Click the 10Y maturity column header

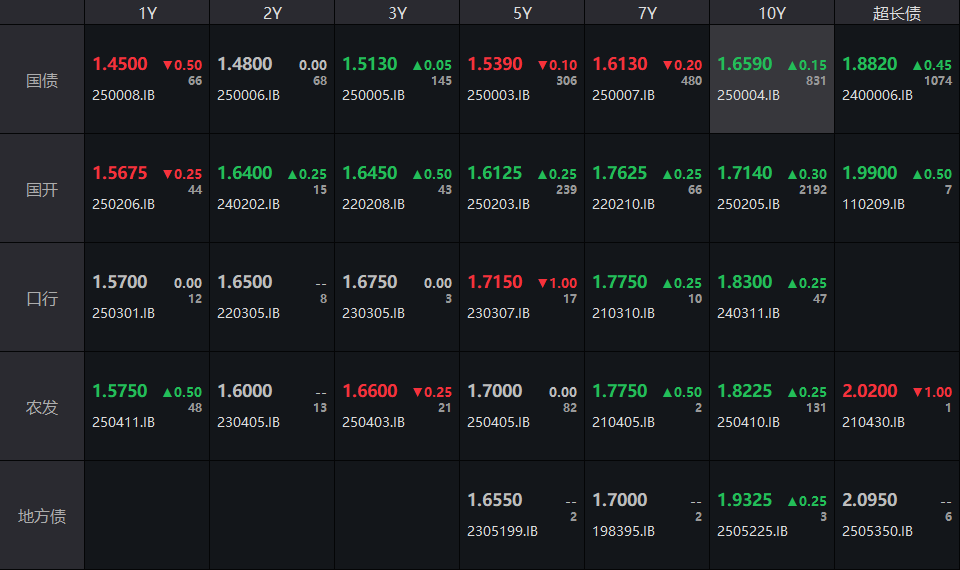tap(771, 13)
